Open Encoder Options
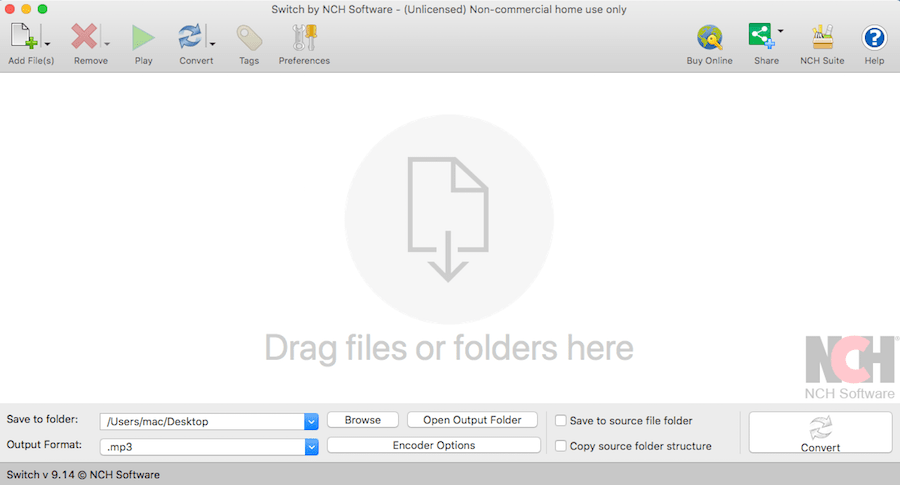 434,445
